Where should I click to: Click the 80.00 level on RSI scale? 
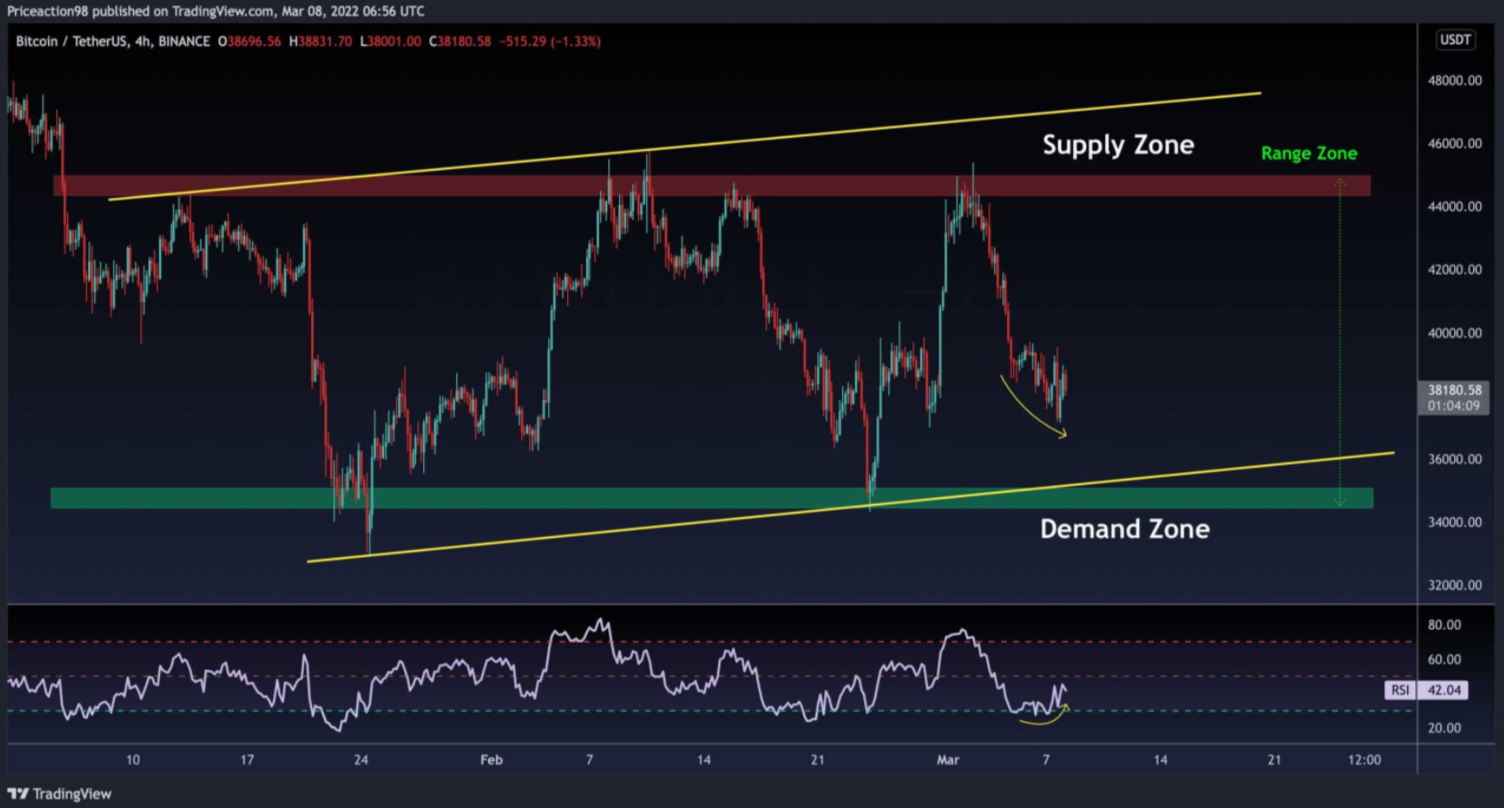(1446, 625)
